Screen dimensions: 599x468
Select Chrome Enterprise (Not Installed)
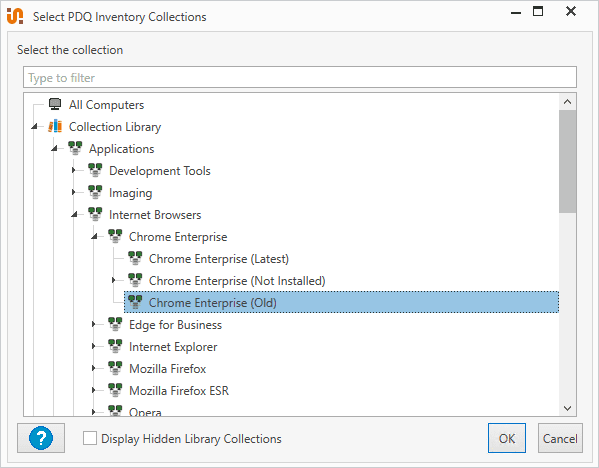[x=237, y=280]
